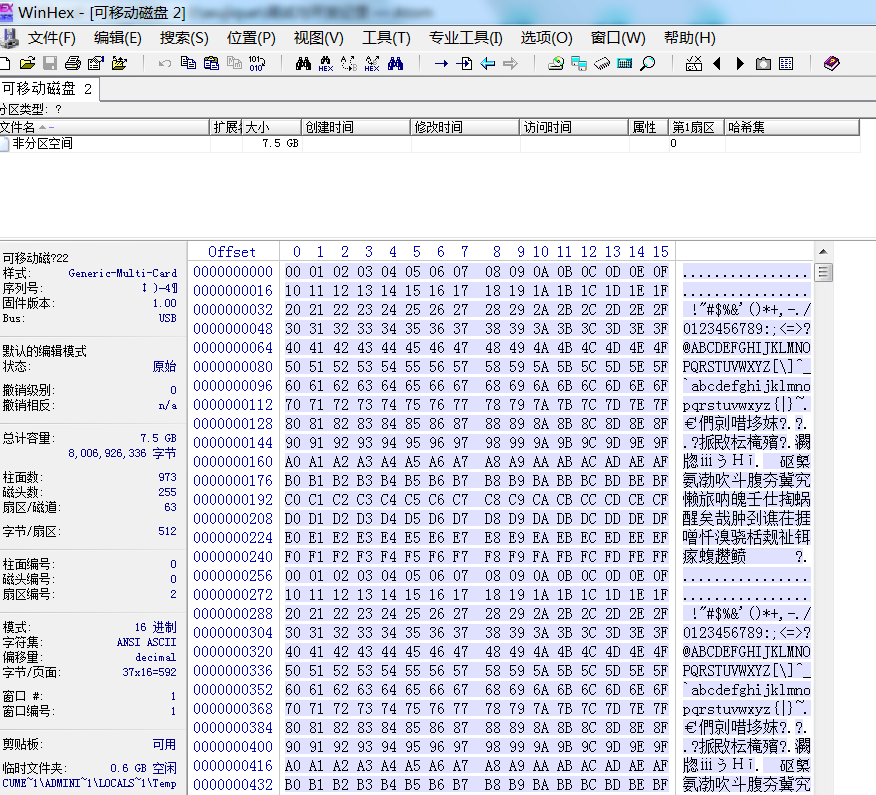Sort by the 大小 column header

point(272,127)
